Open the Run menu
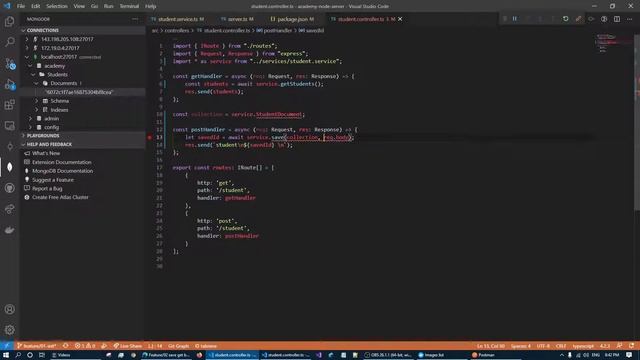The height and width of the screenshot is (360, 640). pos(109,6)
